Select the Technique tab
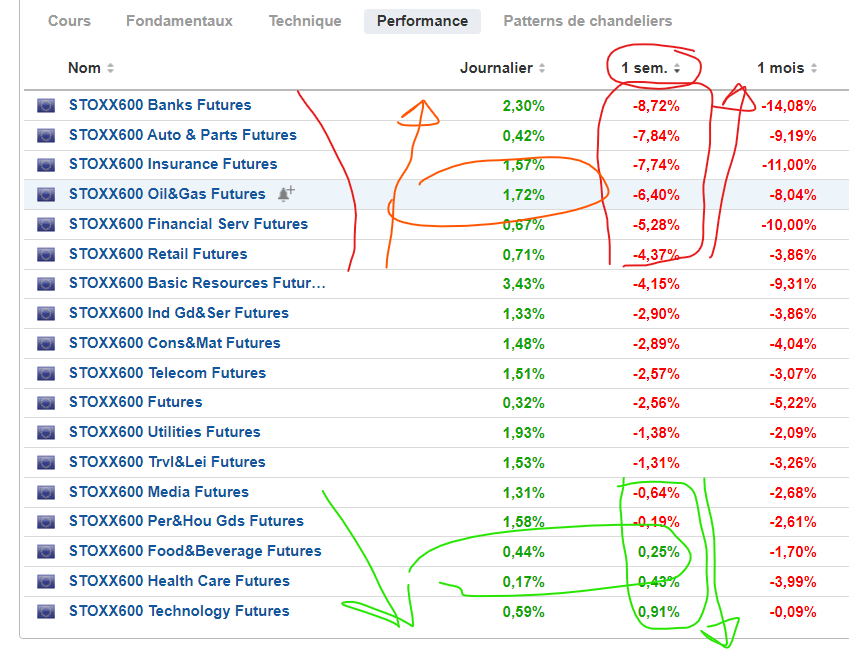Viewport: 849px width, 664px height. (305, 21)
